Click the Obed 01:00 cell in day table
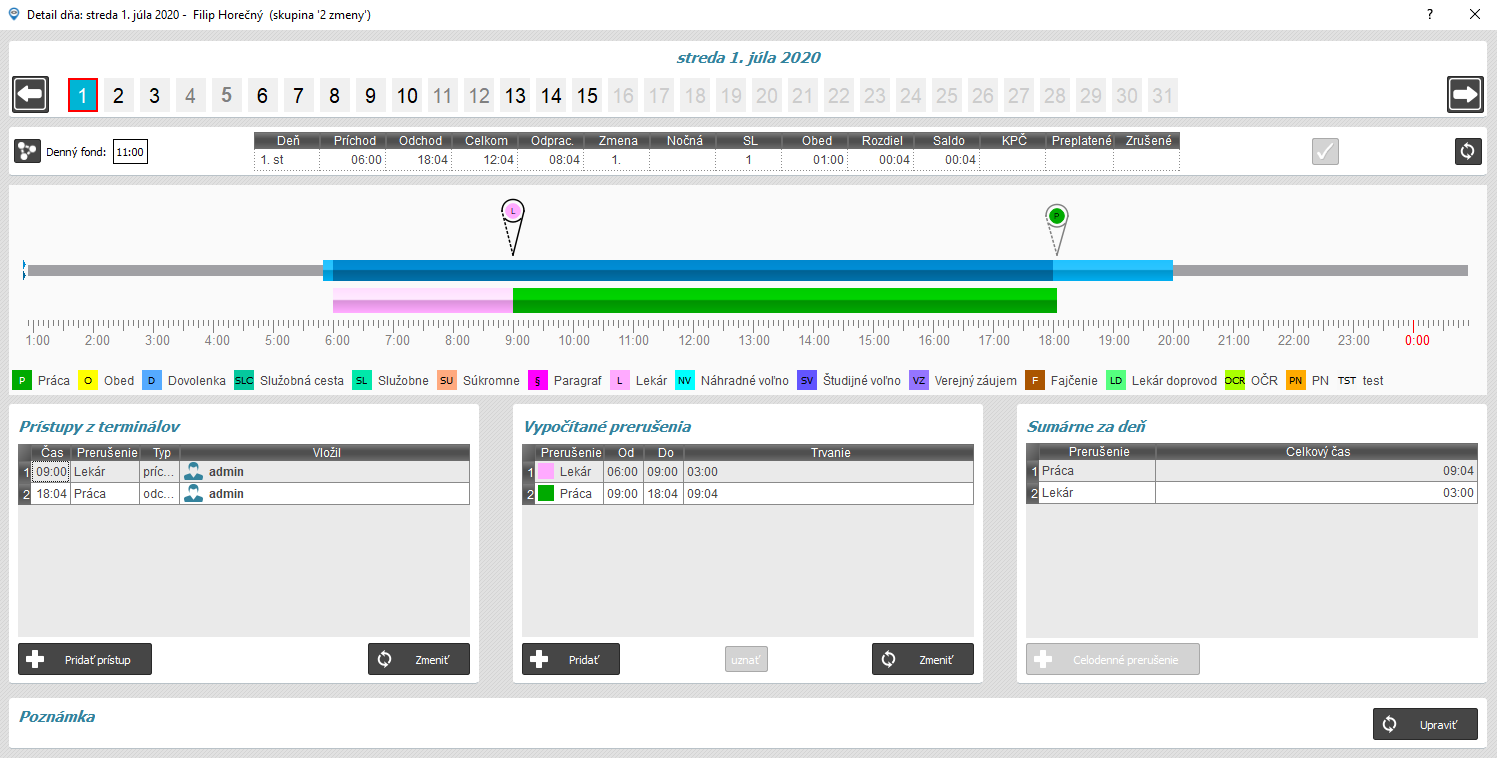Image resolution: width=1497 pixels, height=758 pixels. point(815,160)
